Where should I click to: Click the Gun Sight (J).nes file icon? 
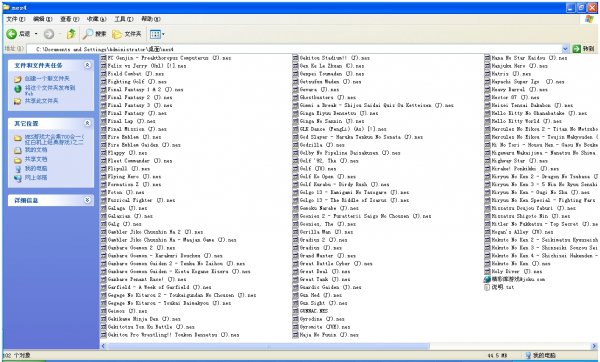coord(295,303)
